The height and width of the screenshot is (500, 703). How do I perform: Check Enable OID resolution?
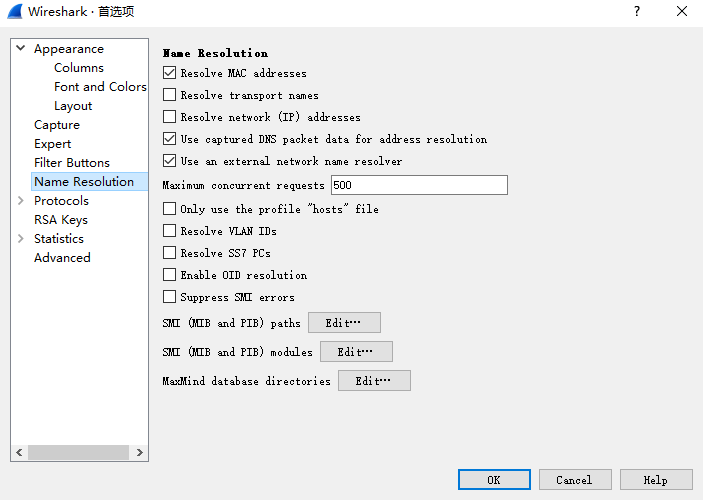coord(169,274)
